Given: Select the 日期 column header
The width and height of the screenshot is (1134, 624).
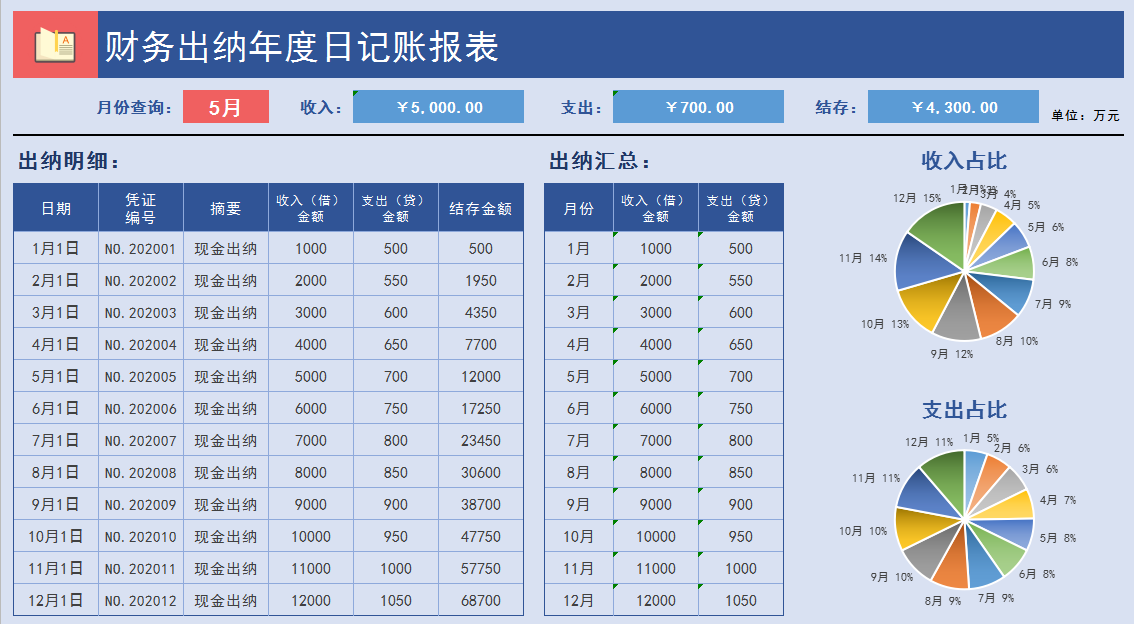Looking at the screenshot, I should tap(56, 208).
